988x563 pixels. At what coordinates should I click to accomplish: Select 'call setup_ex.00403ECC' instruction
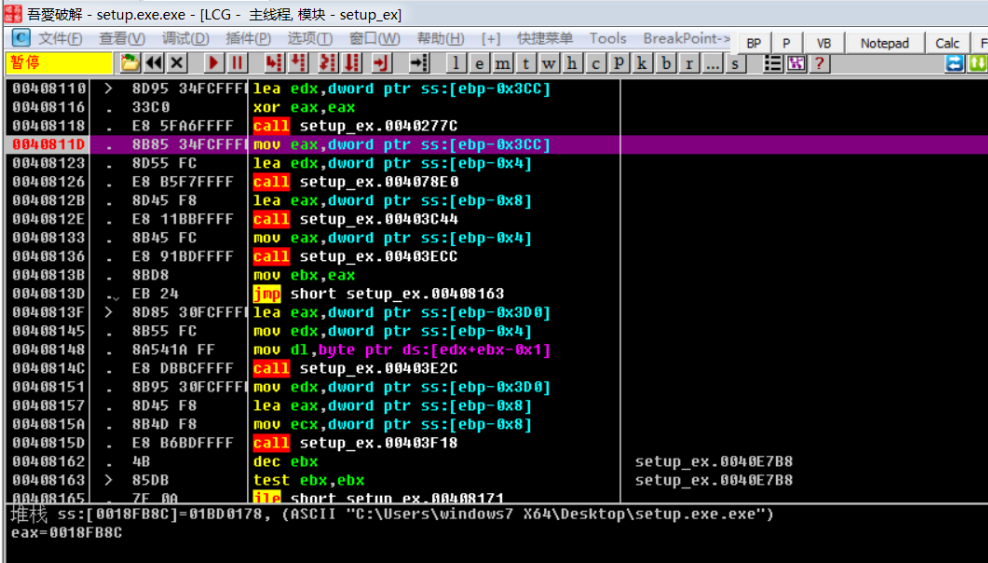(x=355, y=256)
